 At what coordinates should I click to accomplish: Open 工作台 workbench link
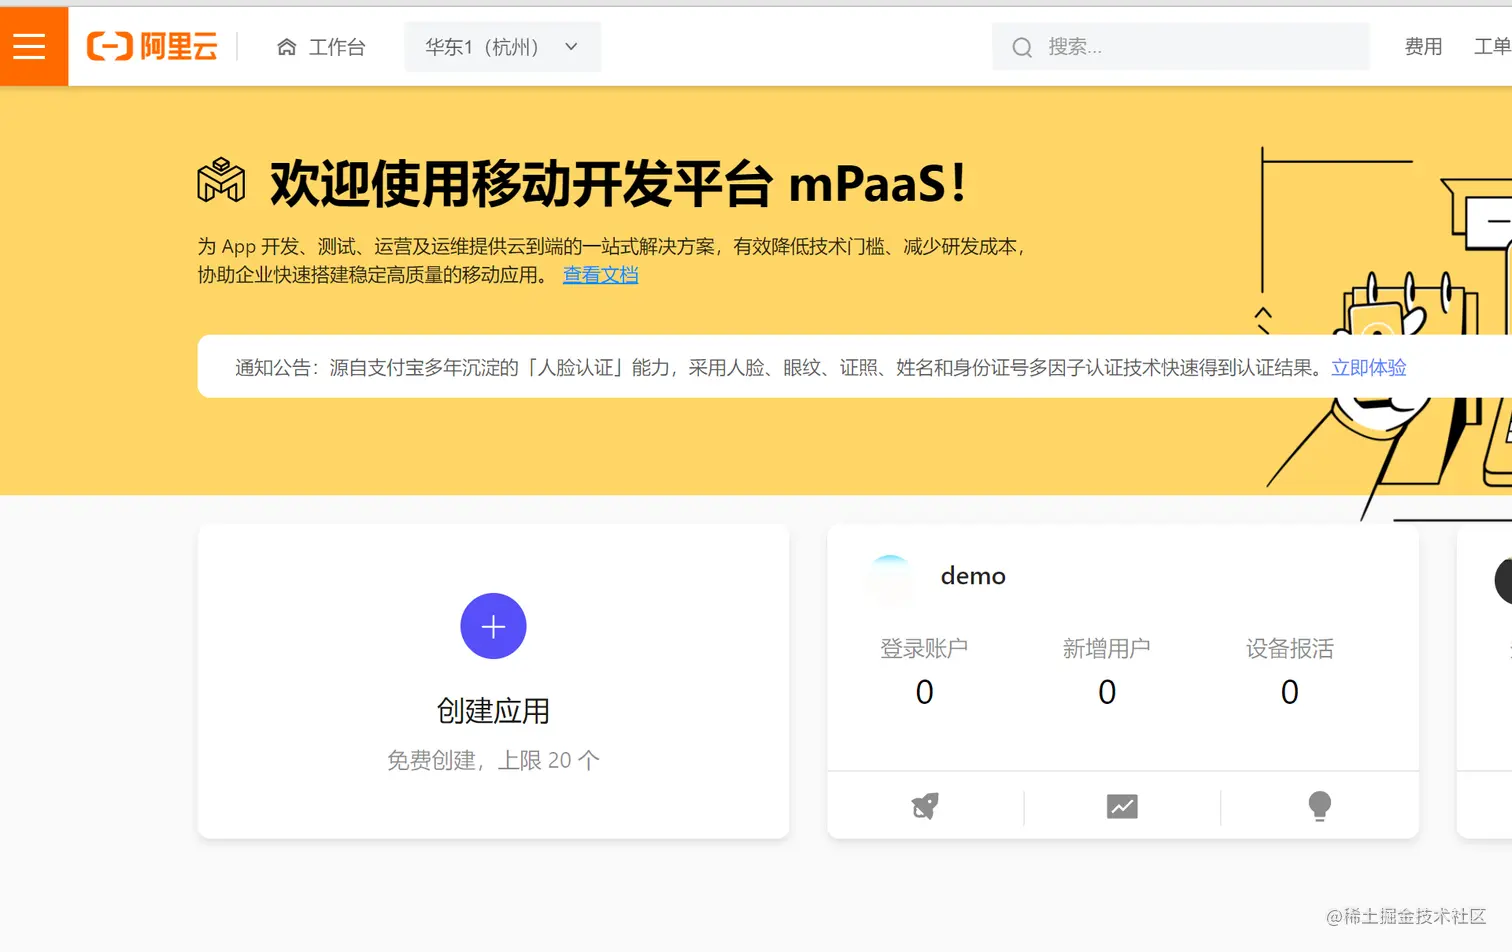[x=337, y=47]
